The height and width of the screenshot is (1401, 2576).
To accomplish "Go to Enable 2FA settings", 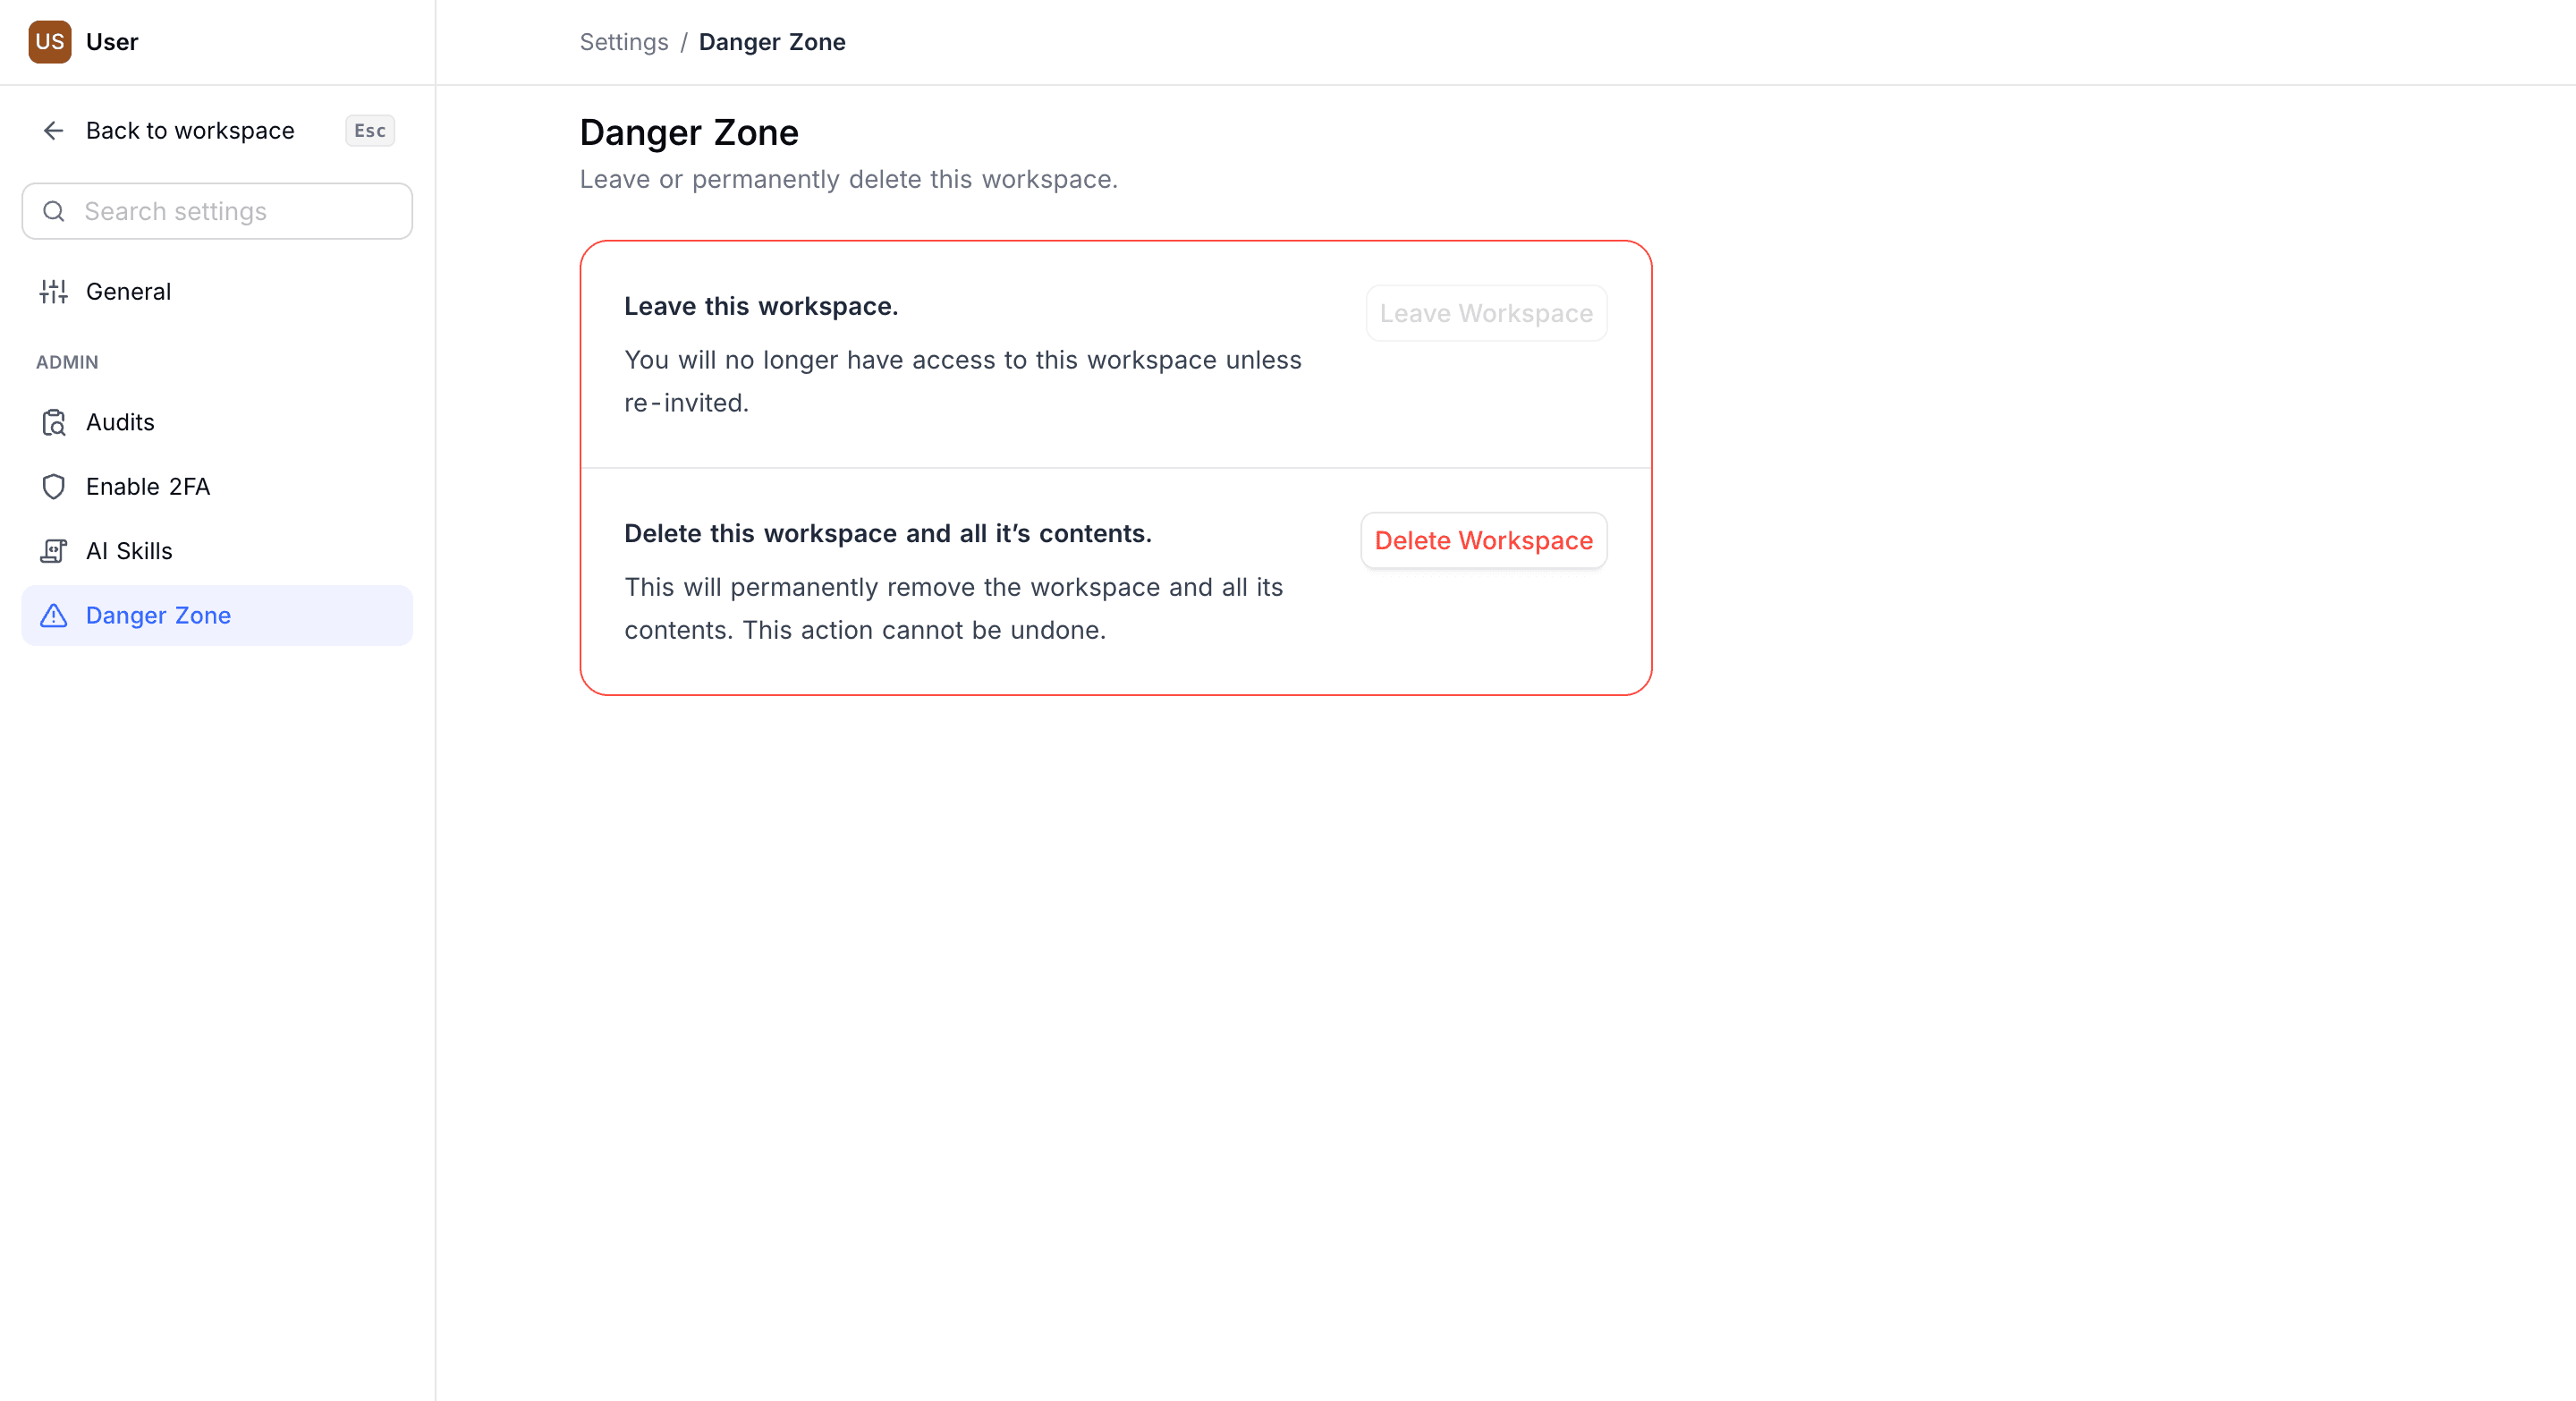I will coord(217,487).
